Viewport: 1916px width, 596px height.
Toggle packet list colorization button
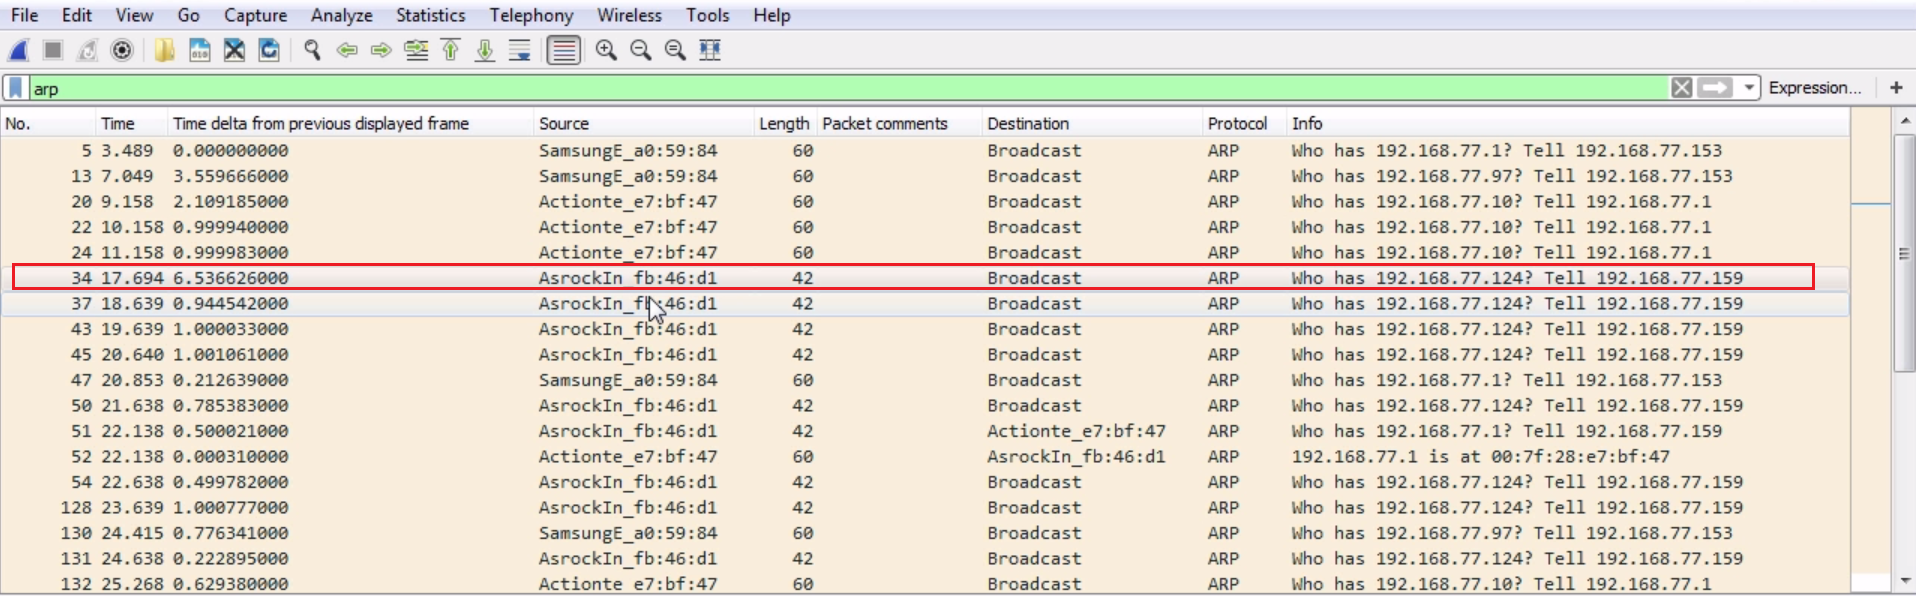tap(564, 50)
